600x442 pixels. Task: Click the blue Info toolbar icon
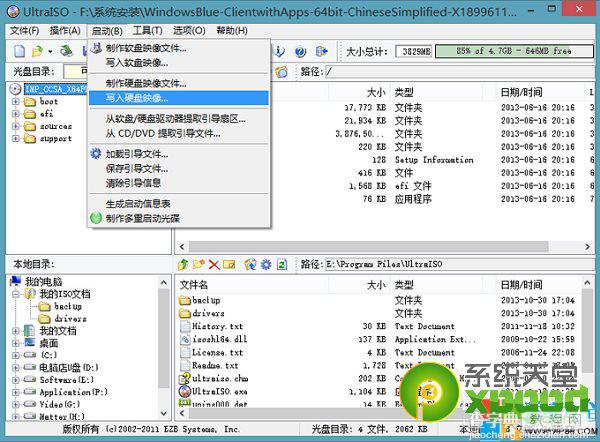tap(279, 51)
